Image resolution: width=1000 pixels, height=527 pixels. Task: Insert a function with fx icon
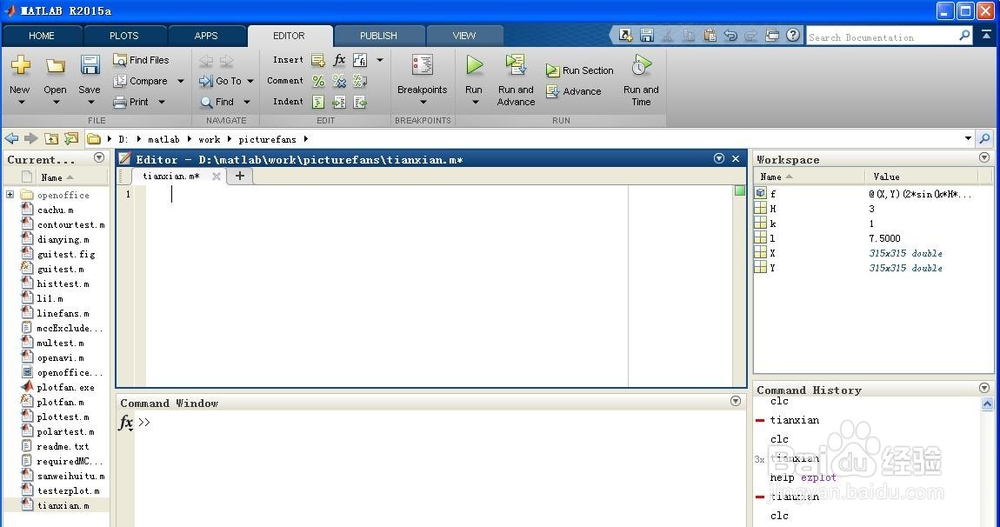(x=339, y=60)
